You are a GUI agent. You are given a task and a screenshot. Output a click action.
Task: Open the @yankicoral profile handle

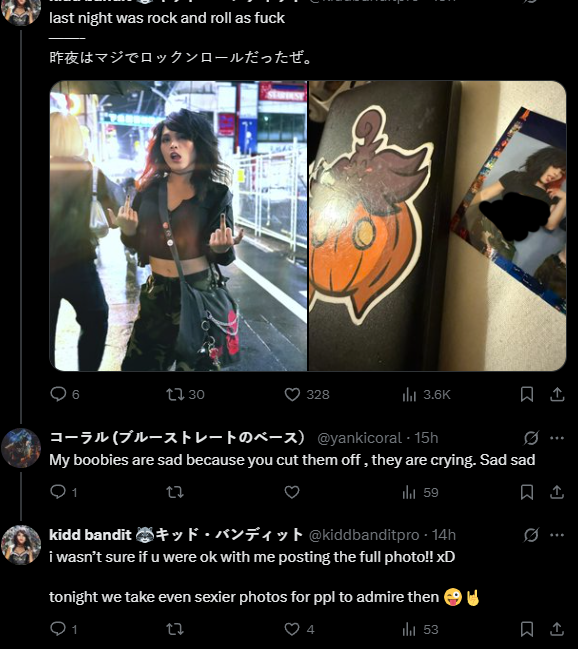(x=359, y=438)
